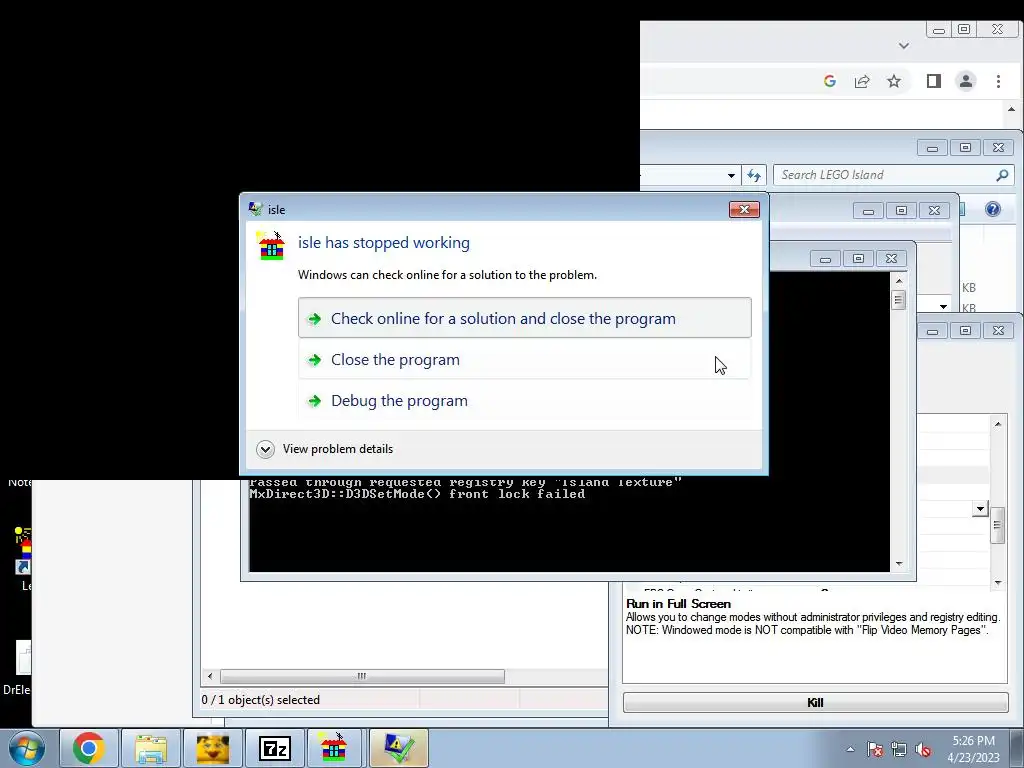Bookmark the page with the star icon
1024x768 pixels.
coord(894,81)
